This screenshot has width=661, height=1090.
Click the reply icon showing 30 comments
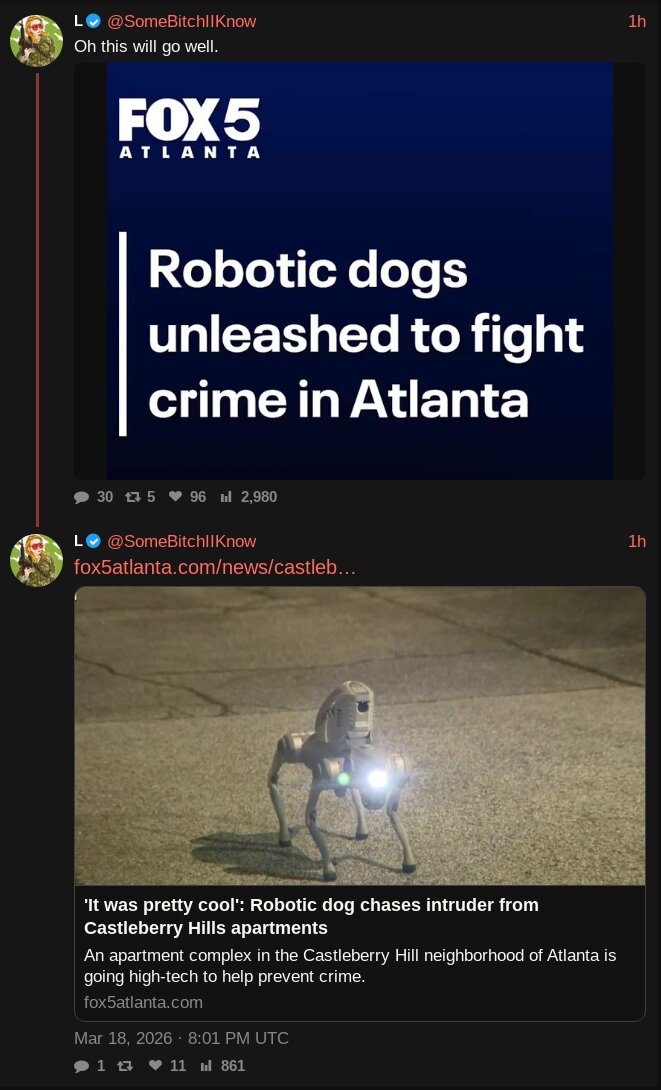coord(81,497)
